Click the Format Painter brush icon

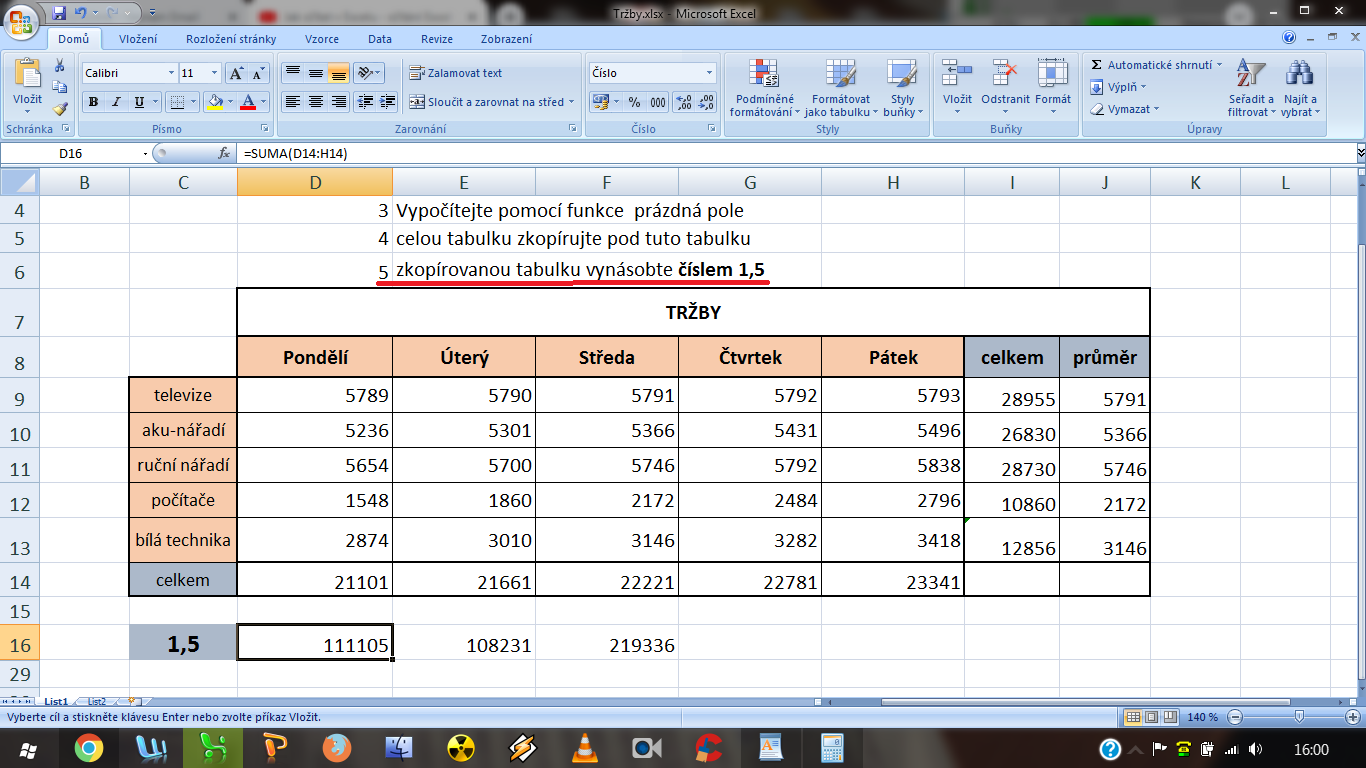60,109
